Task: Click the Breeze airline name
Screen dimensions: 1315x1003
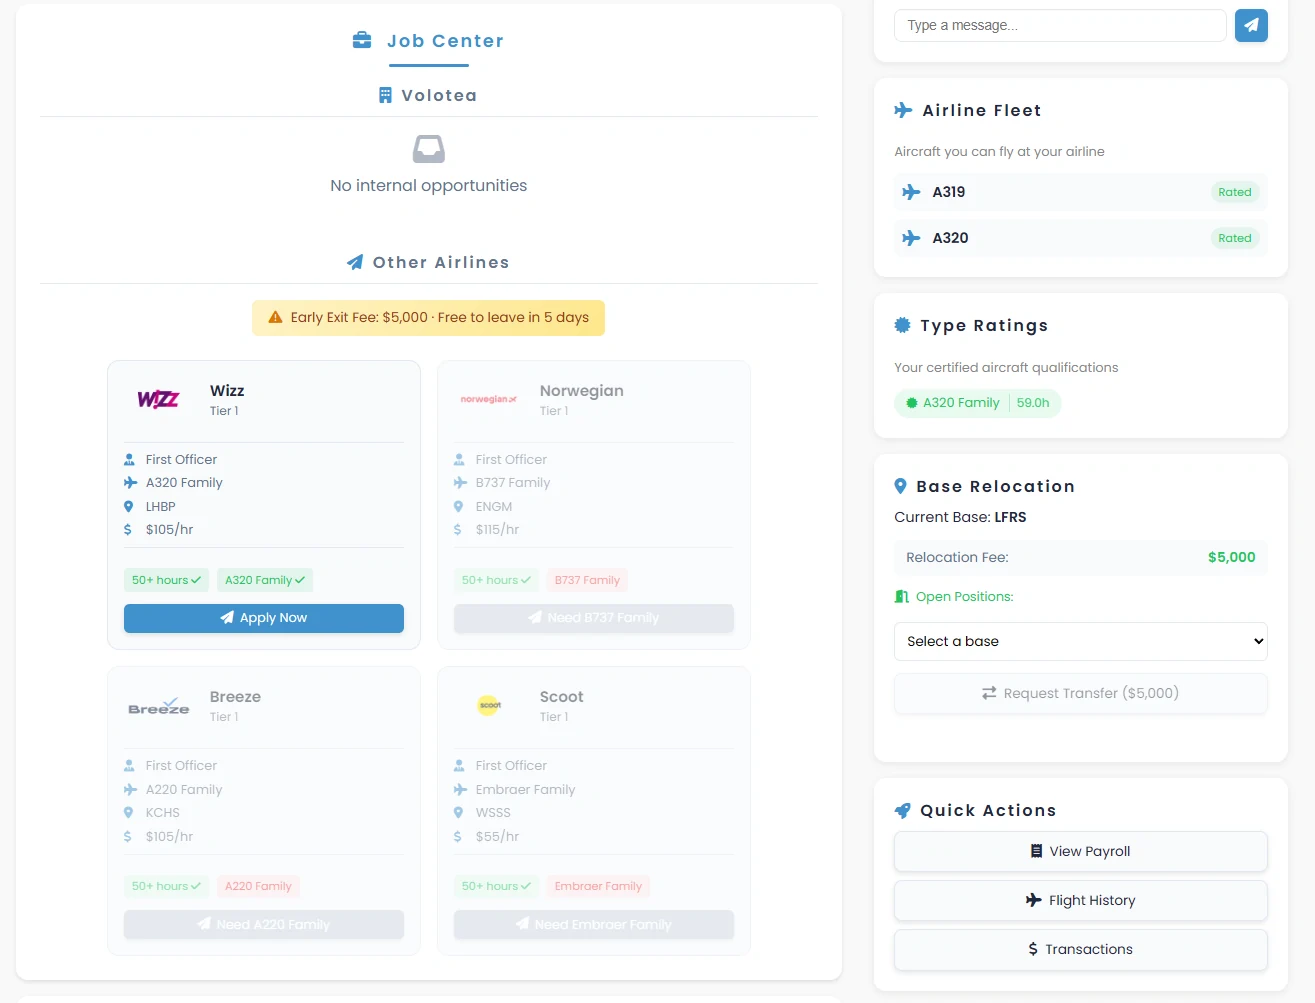Action: pyautogui.click(x=235, y=697)
